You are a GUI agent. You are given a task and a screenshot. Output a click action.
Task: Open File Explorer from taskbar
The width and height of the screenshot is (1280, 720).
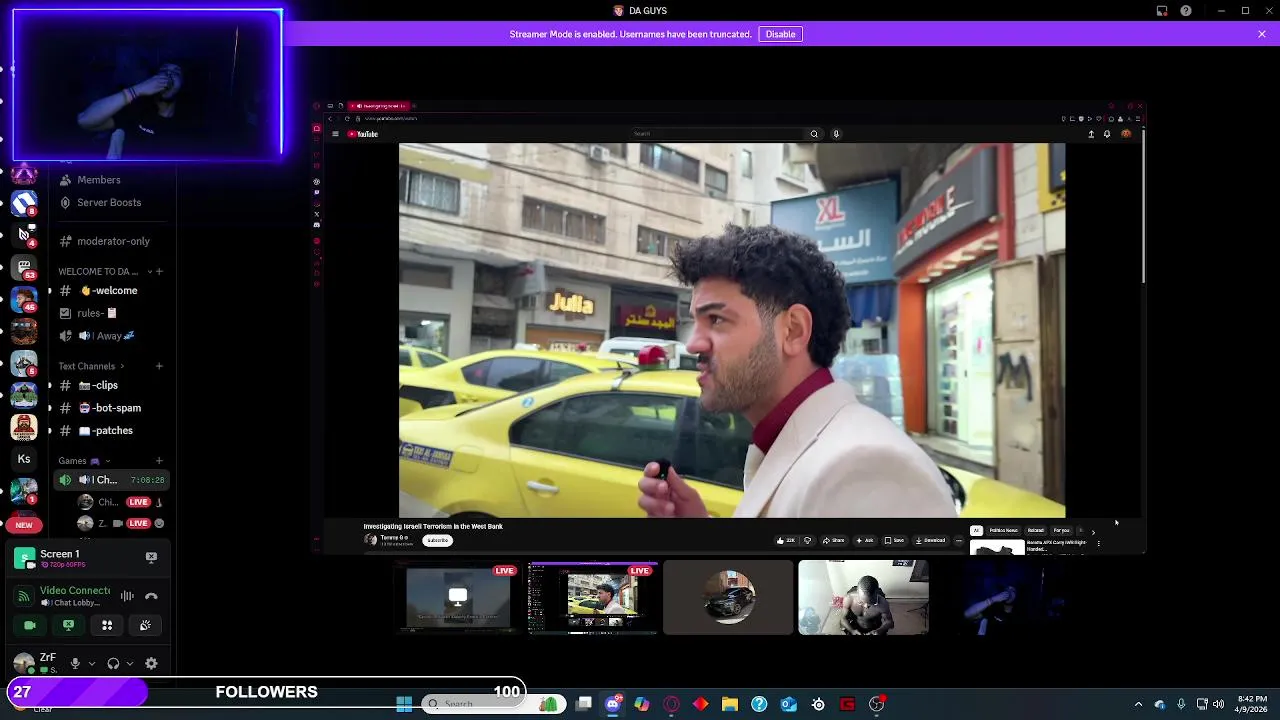point(730,704)
